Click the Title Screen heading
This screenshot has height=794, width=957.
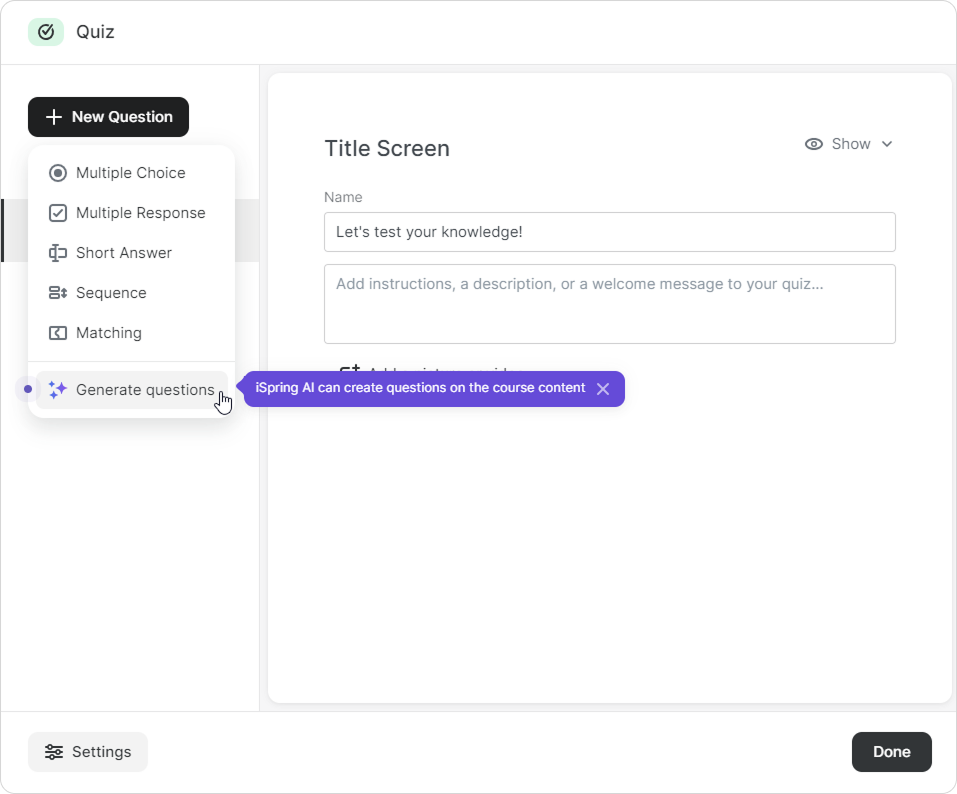(387, 149)
